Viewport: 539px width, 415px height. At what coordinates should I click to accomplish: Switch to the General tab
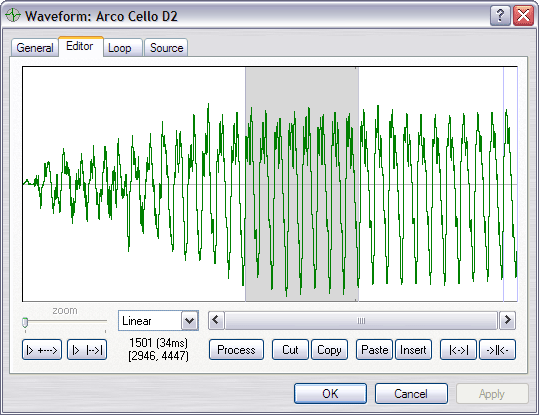34,48
